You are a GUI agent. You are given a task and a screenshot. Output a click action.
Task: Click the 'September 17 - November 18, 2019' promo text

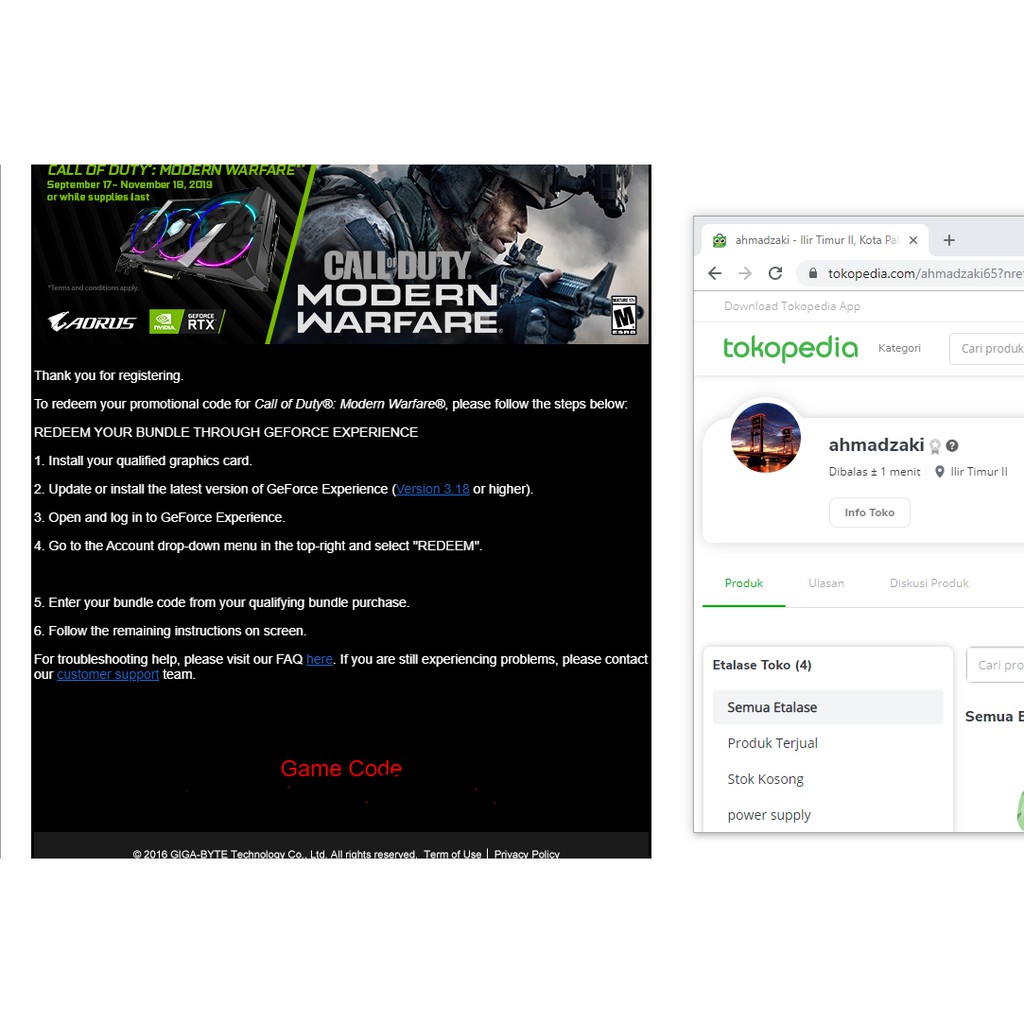coord(129,185)
